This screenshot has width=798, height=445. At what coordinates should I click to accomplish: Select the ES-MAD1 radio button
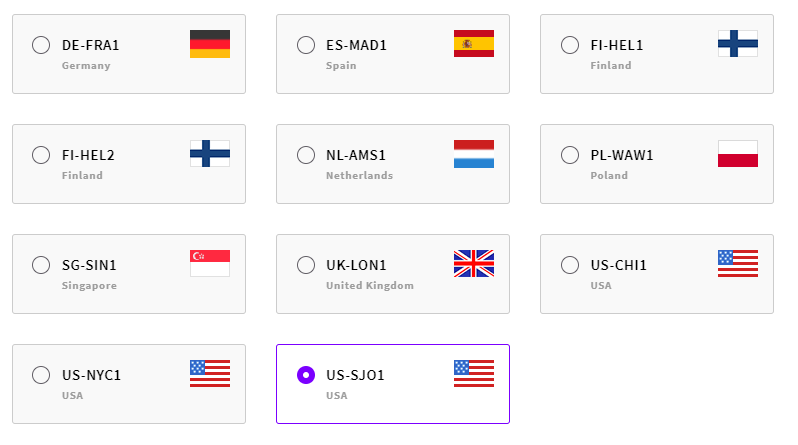coord(306,45)
